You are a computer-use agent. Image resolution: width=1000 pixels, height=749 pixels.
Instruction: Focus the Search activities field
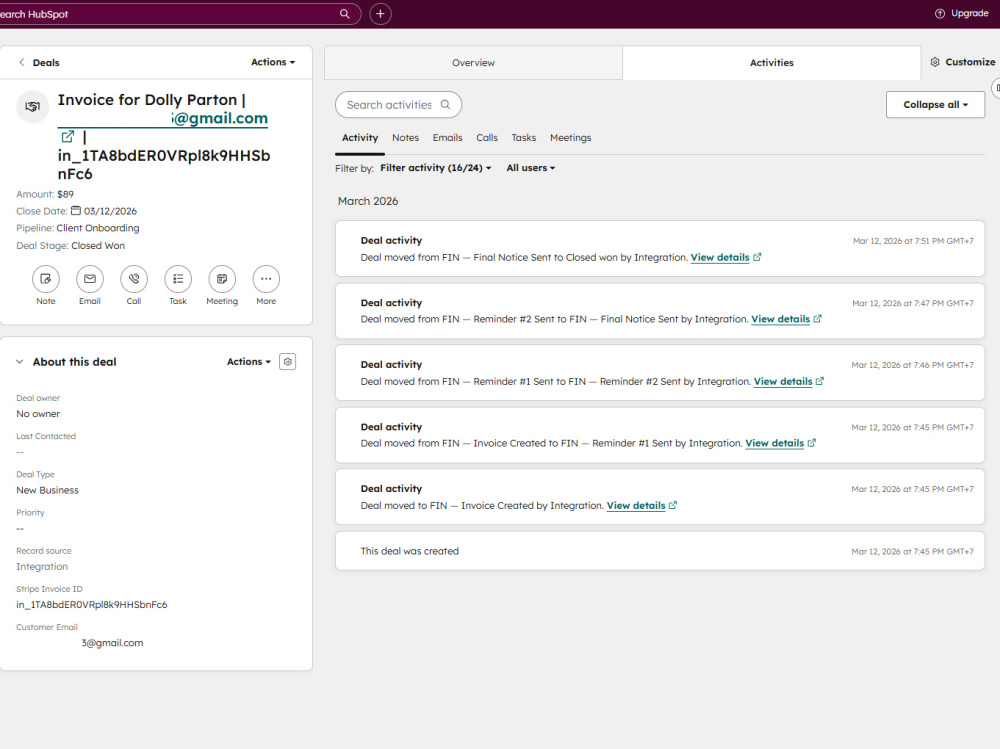399,105
